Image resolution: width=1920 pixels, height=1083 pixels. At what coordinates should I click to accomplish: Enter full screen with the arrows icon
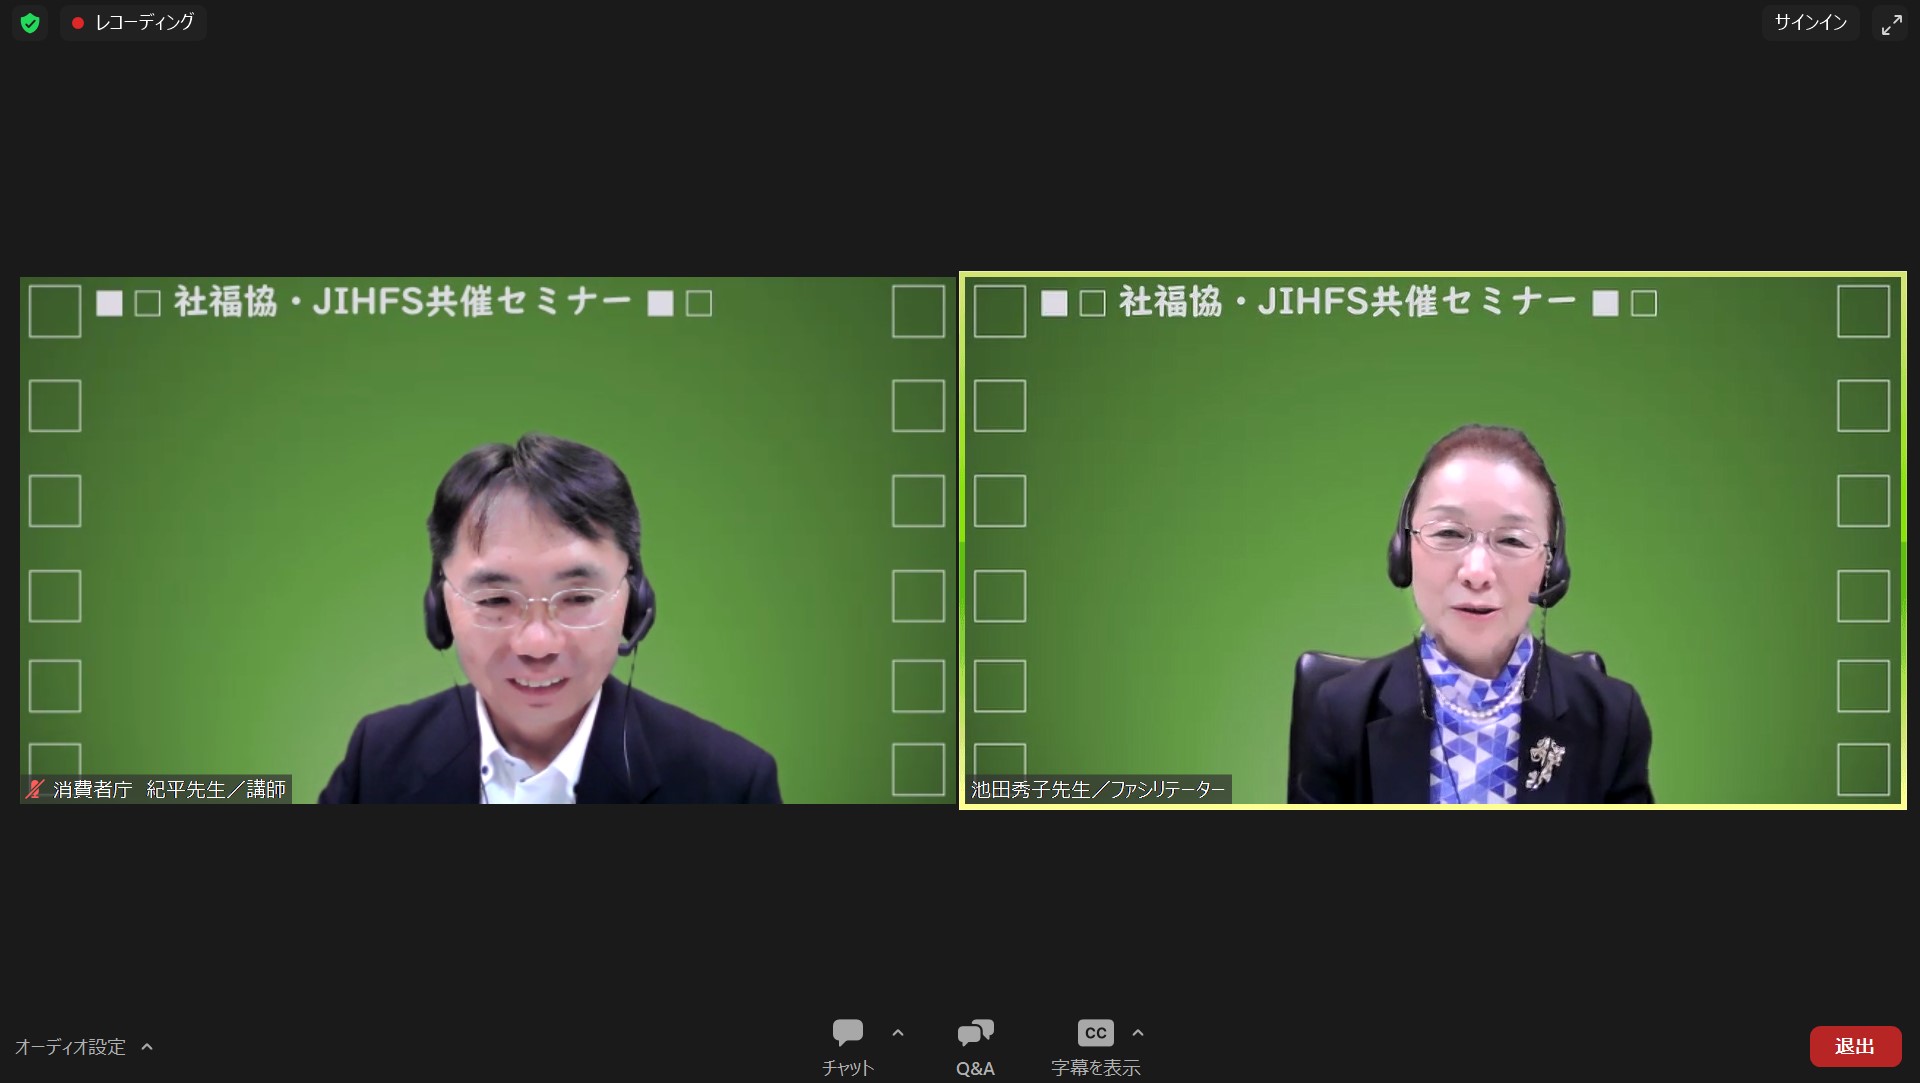[x=1891, y=24]
